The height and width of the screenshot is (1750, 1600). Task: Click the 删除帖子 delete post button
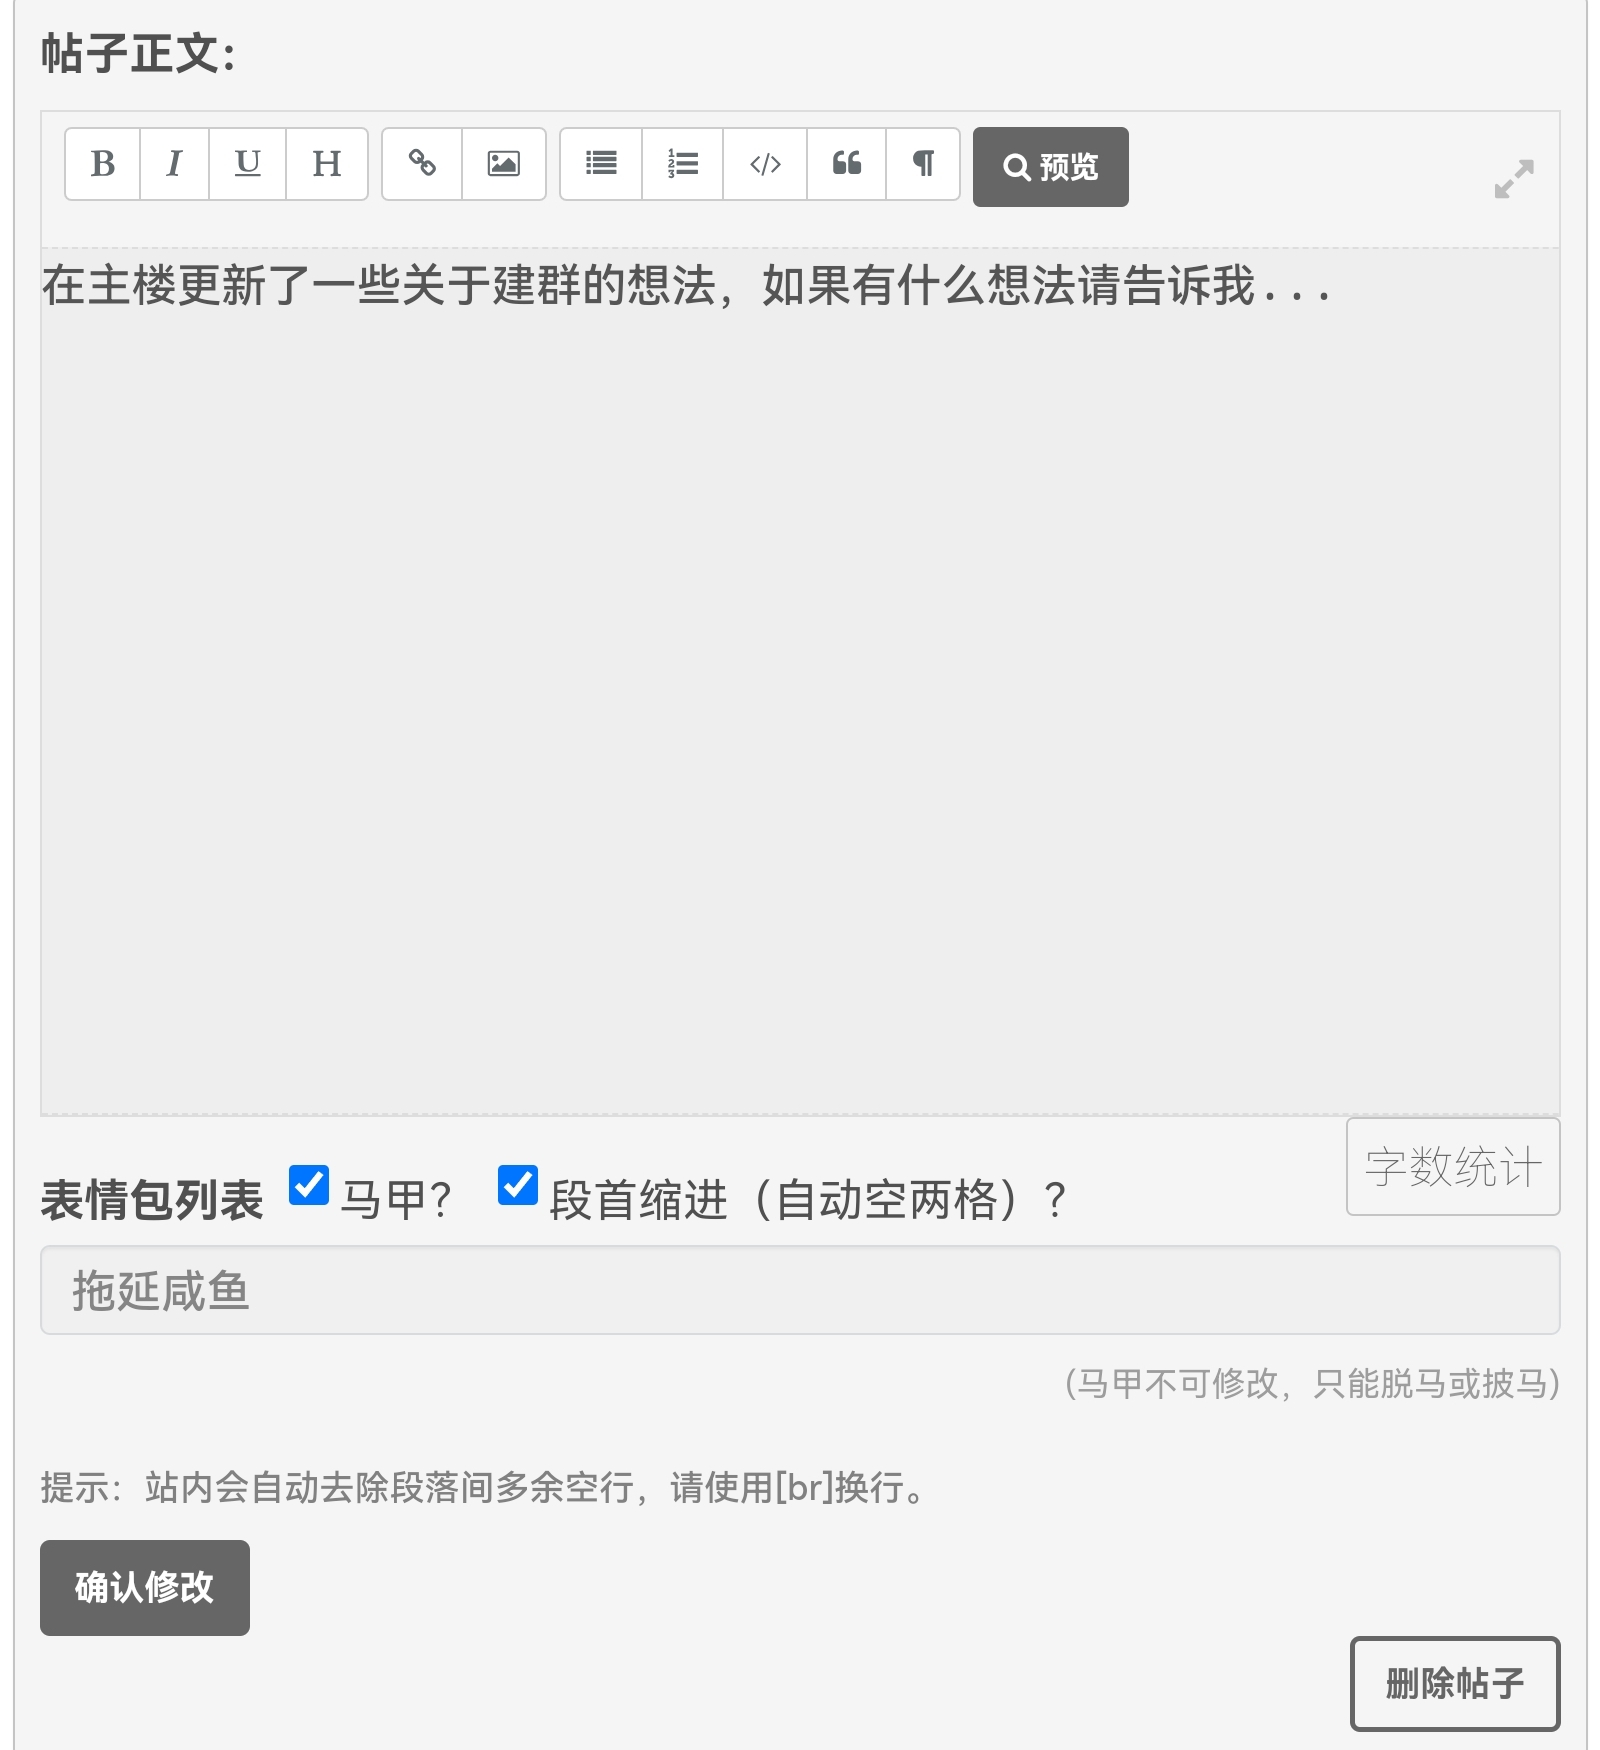pyautogui.click(x=1454, y=1683)
